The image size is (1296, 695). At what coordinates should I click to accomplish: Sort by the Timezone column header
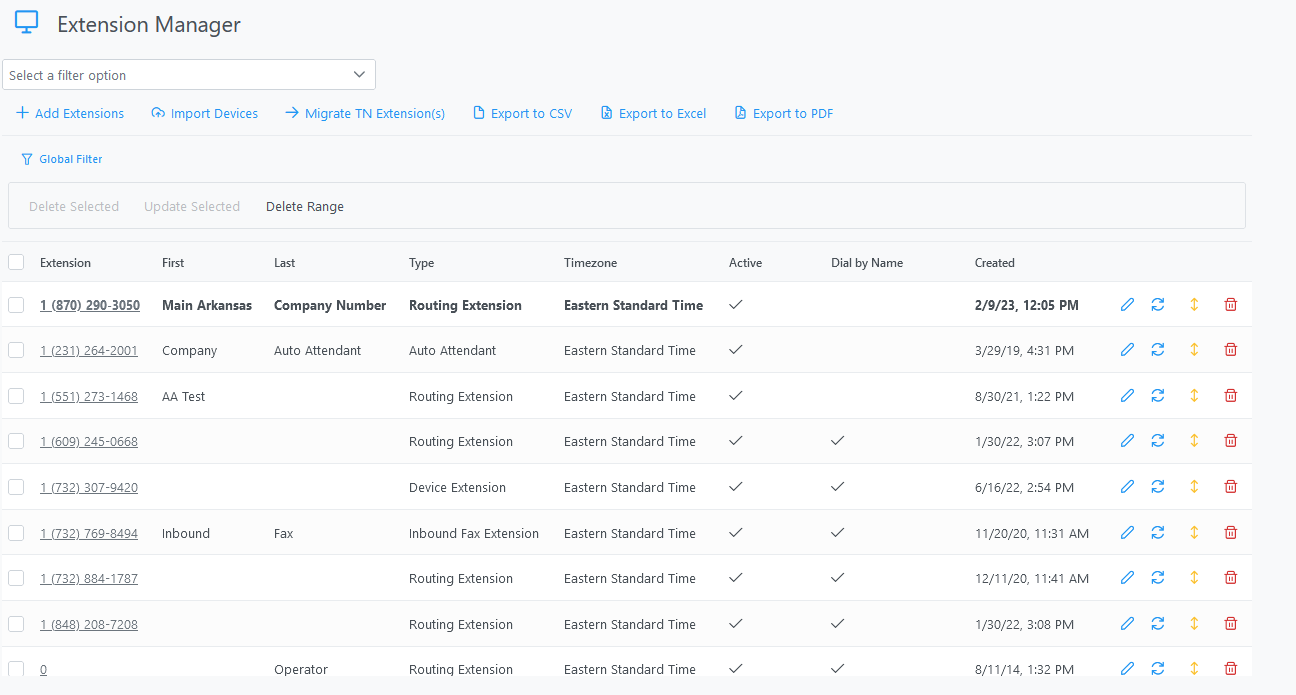(x=590, y=263)
